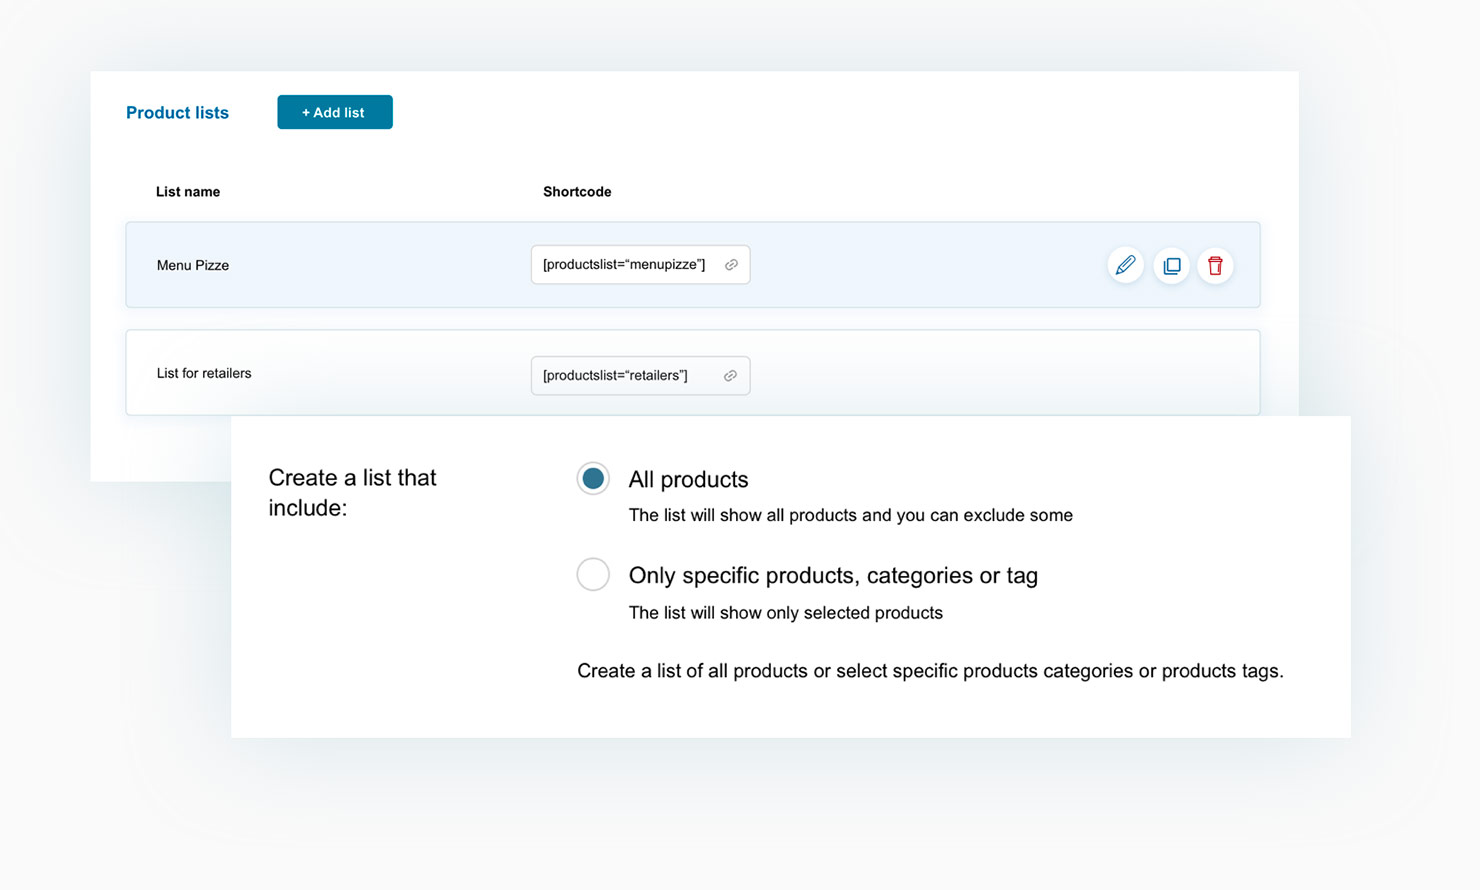Choose Only specific products radio option
This screenshot has width=1480, height=890.
593,575
